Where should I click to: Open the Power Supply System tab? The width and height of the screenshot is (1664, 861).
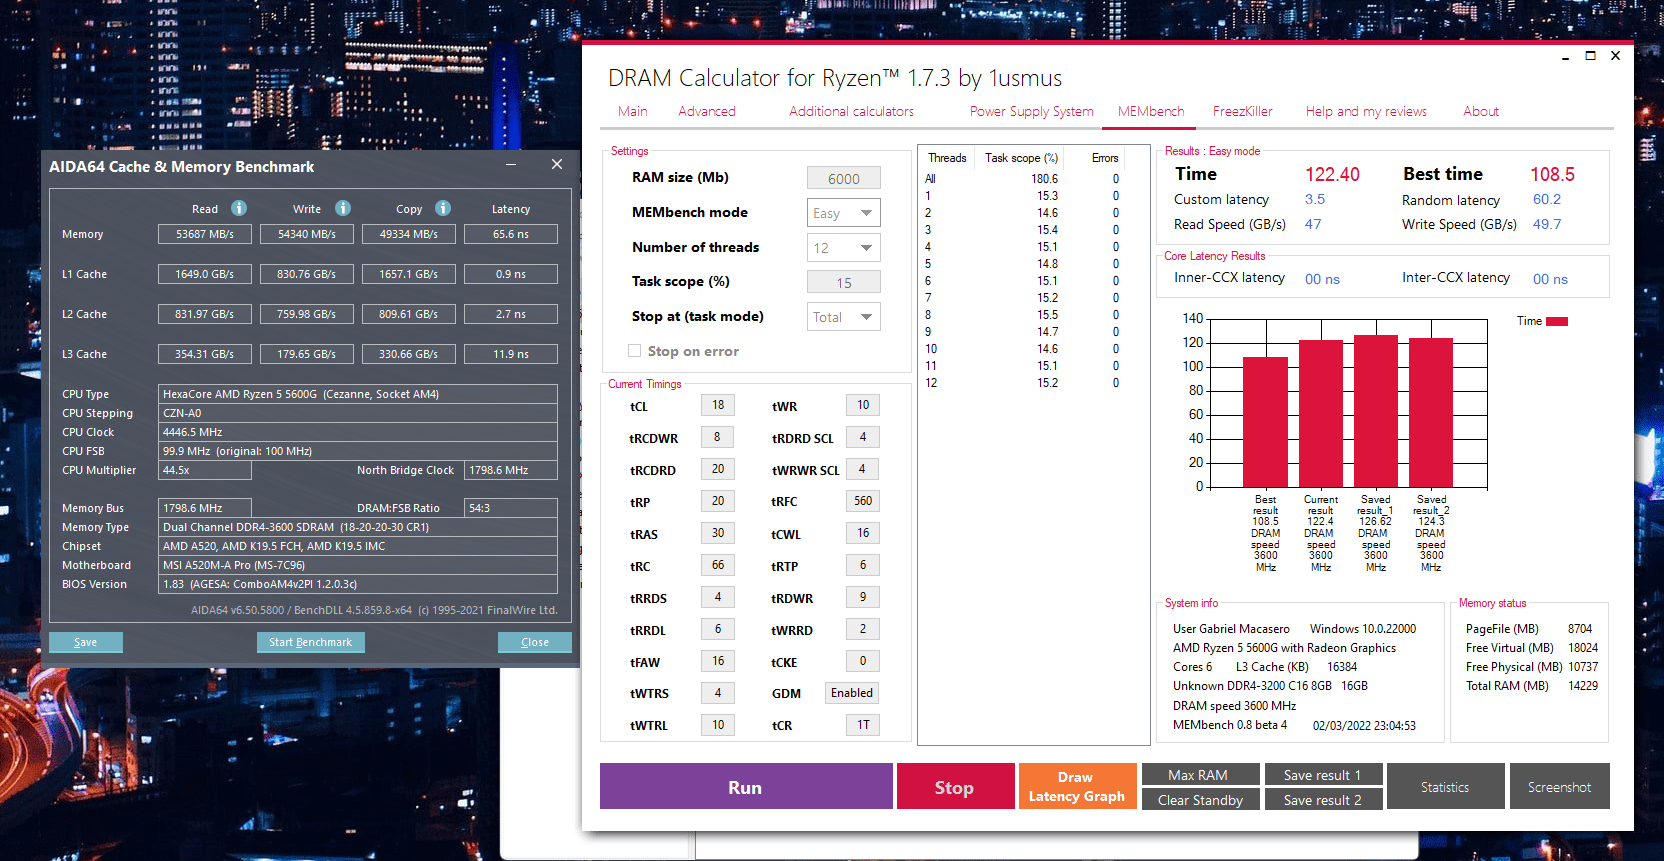tap(1031, 111)
